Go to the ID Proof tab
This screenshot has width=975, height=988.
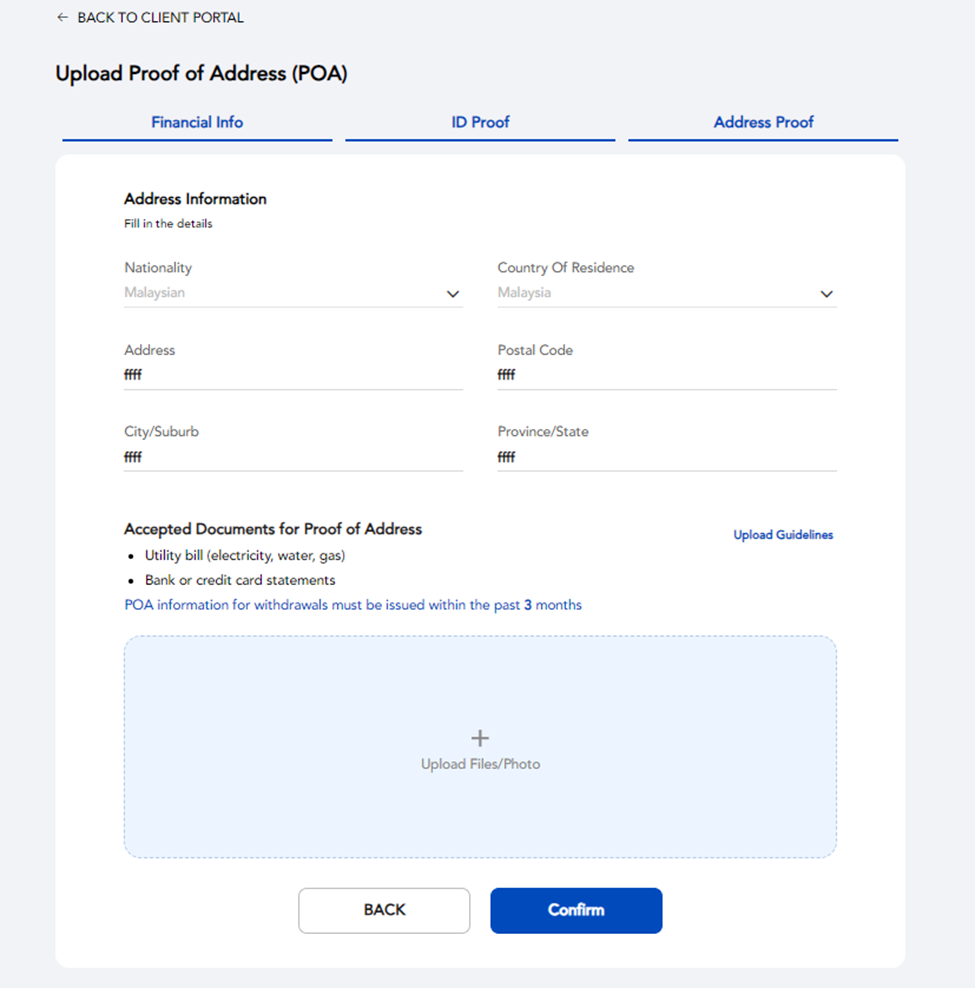[480, 122]
